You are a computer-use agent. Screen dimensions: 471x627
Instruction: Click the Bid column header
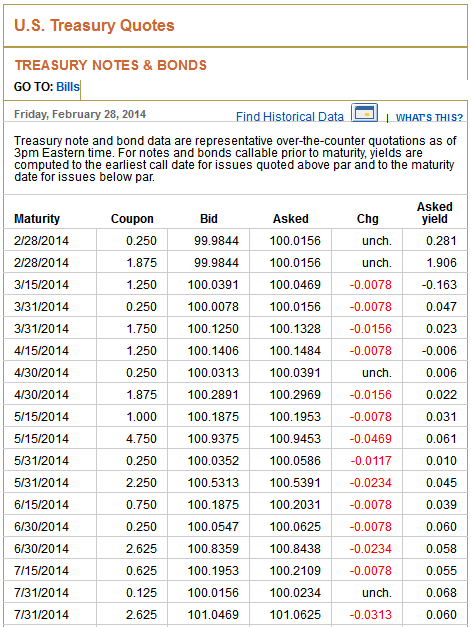tap(209, 219)
